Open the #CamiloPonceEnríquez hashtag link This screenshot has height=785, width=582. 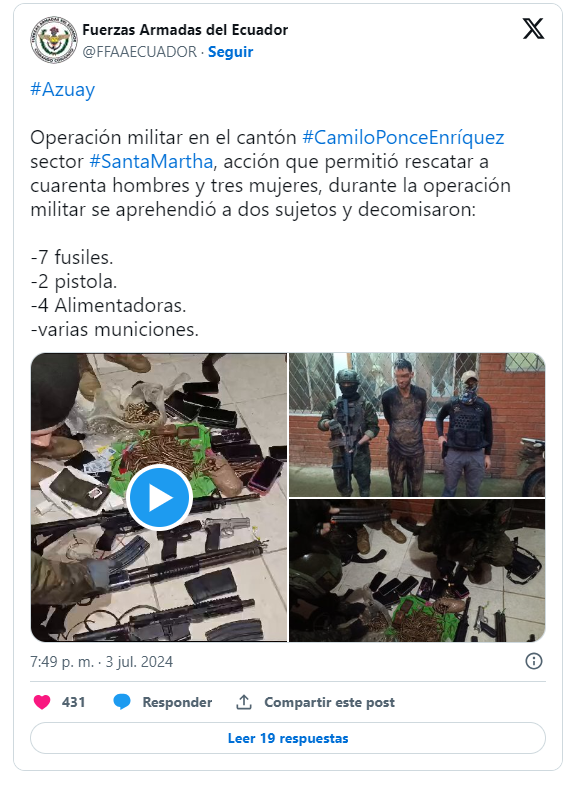tap(404, 138)
